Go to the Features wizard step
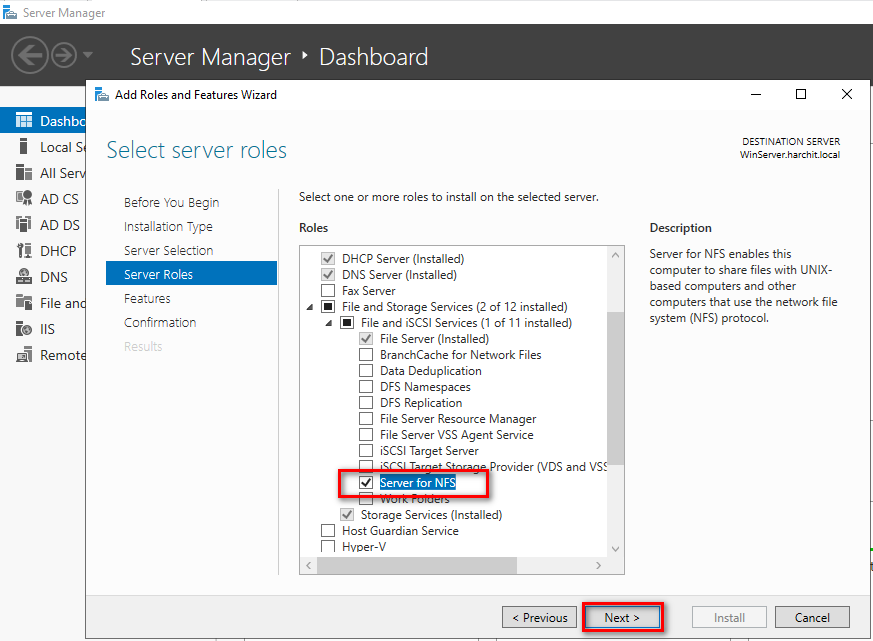Image resolution: width=873 pixels, height=641 pixels. click(x=147, y=298)
